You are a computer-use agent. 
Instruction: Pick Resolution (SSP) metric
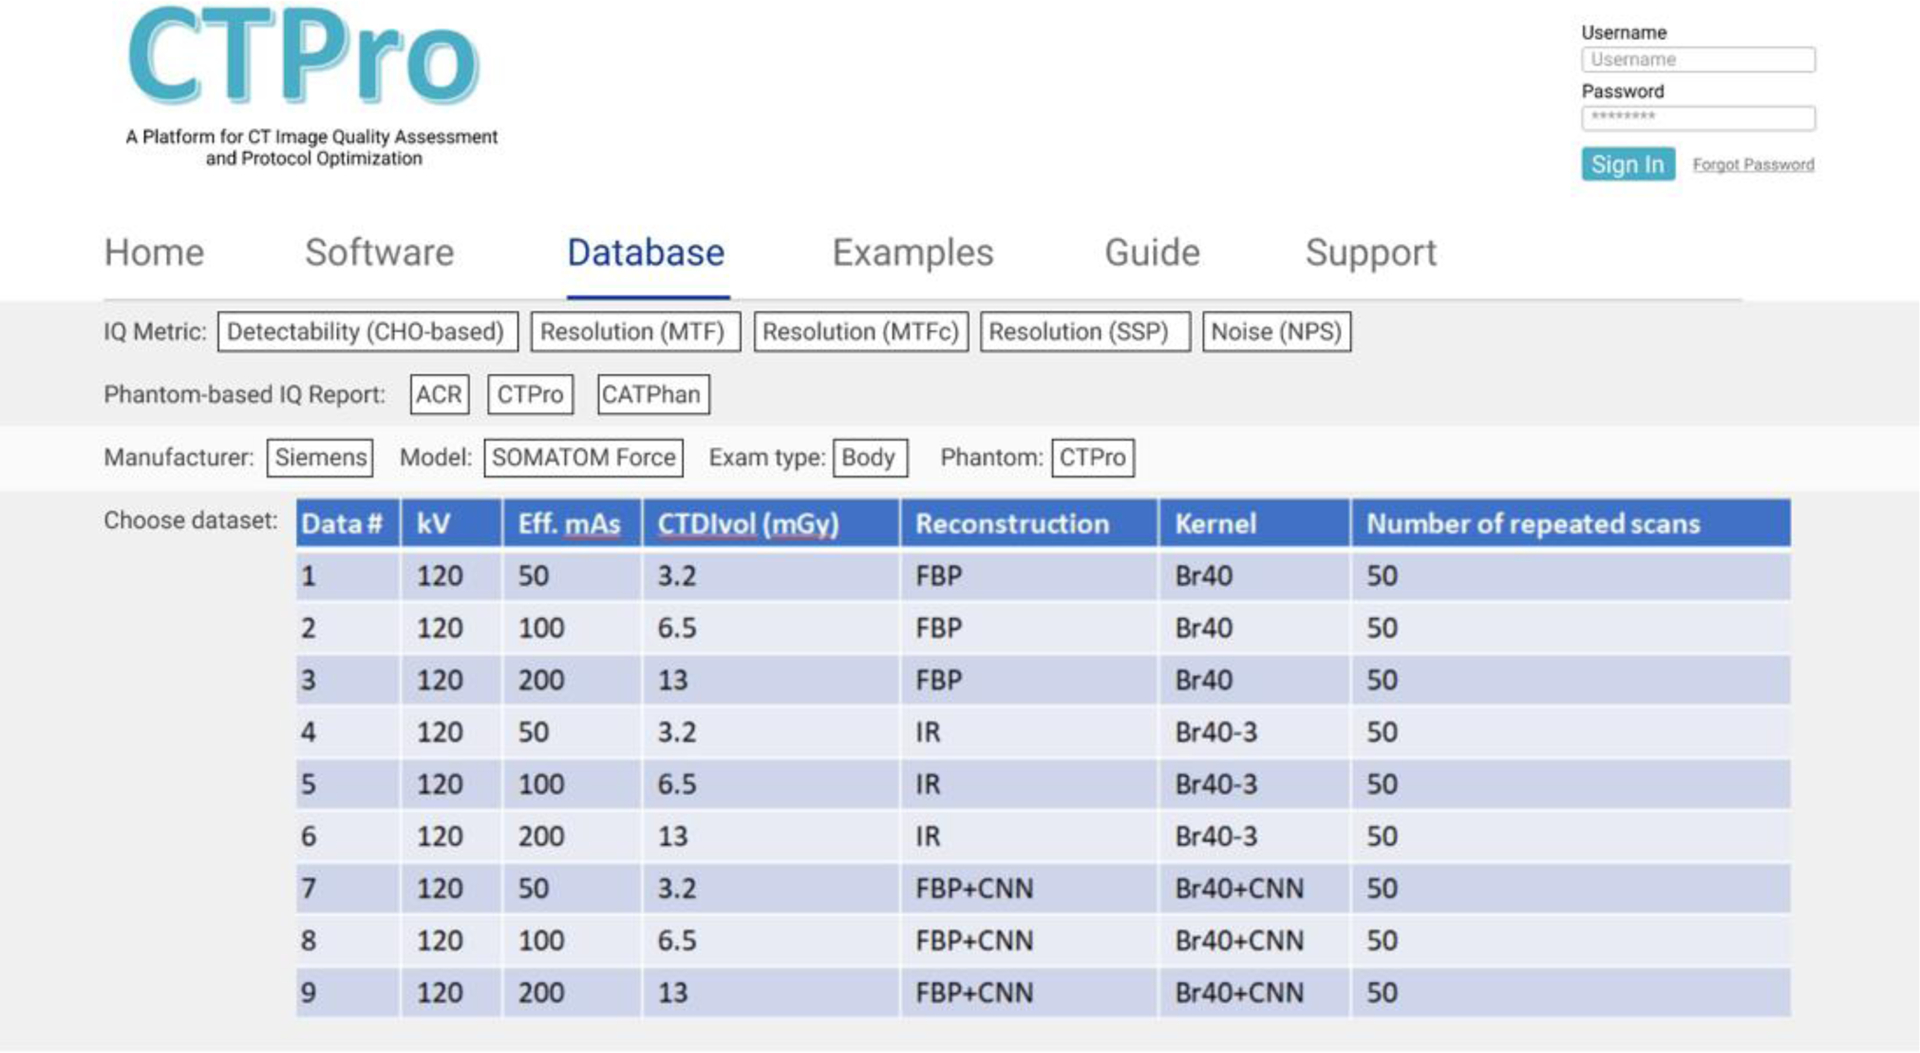pyautogui.click(x=1085, y=332)
